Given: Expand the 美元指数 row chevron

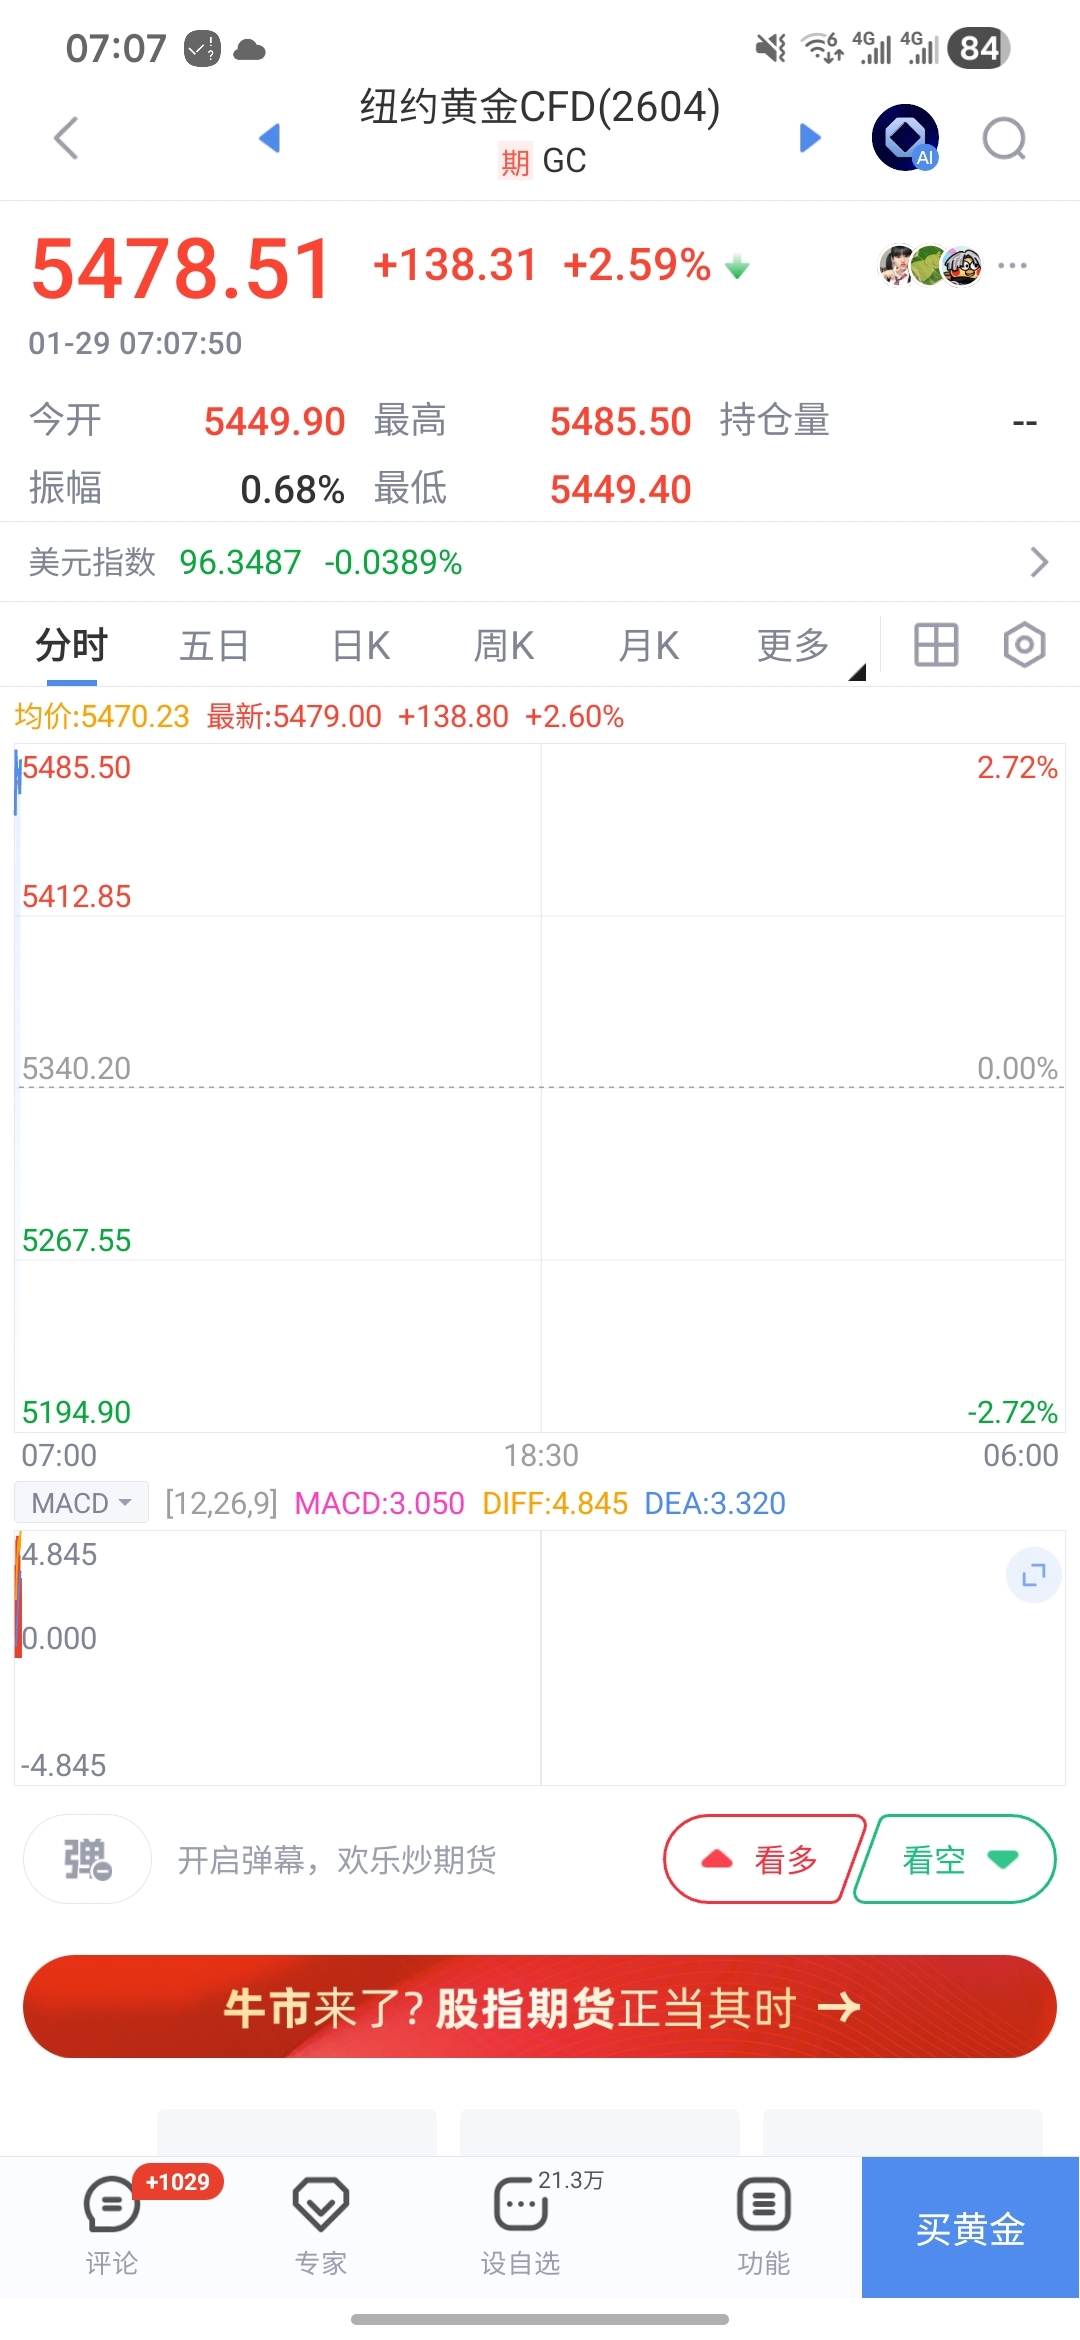Looking at the screenshot, I should tap(1039, 562).
